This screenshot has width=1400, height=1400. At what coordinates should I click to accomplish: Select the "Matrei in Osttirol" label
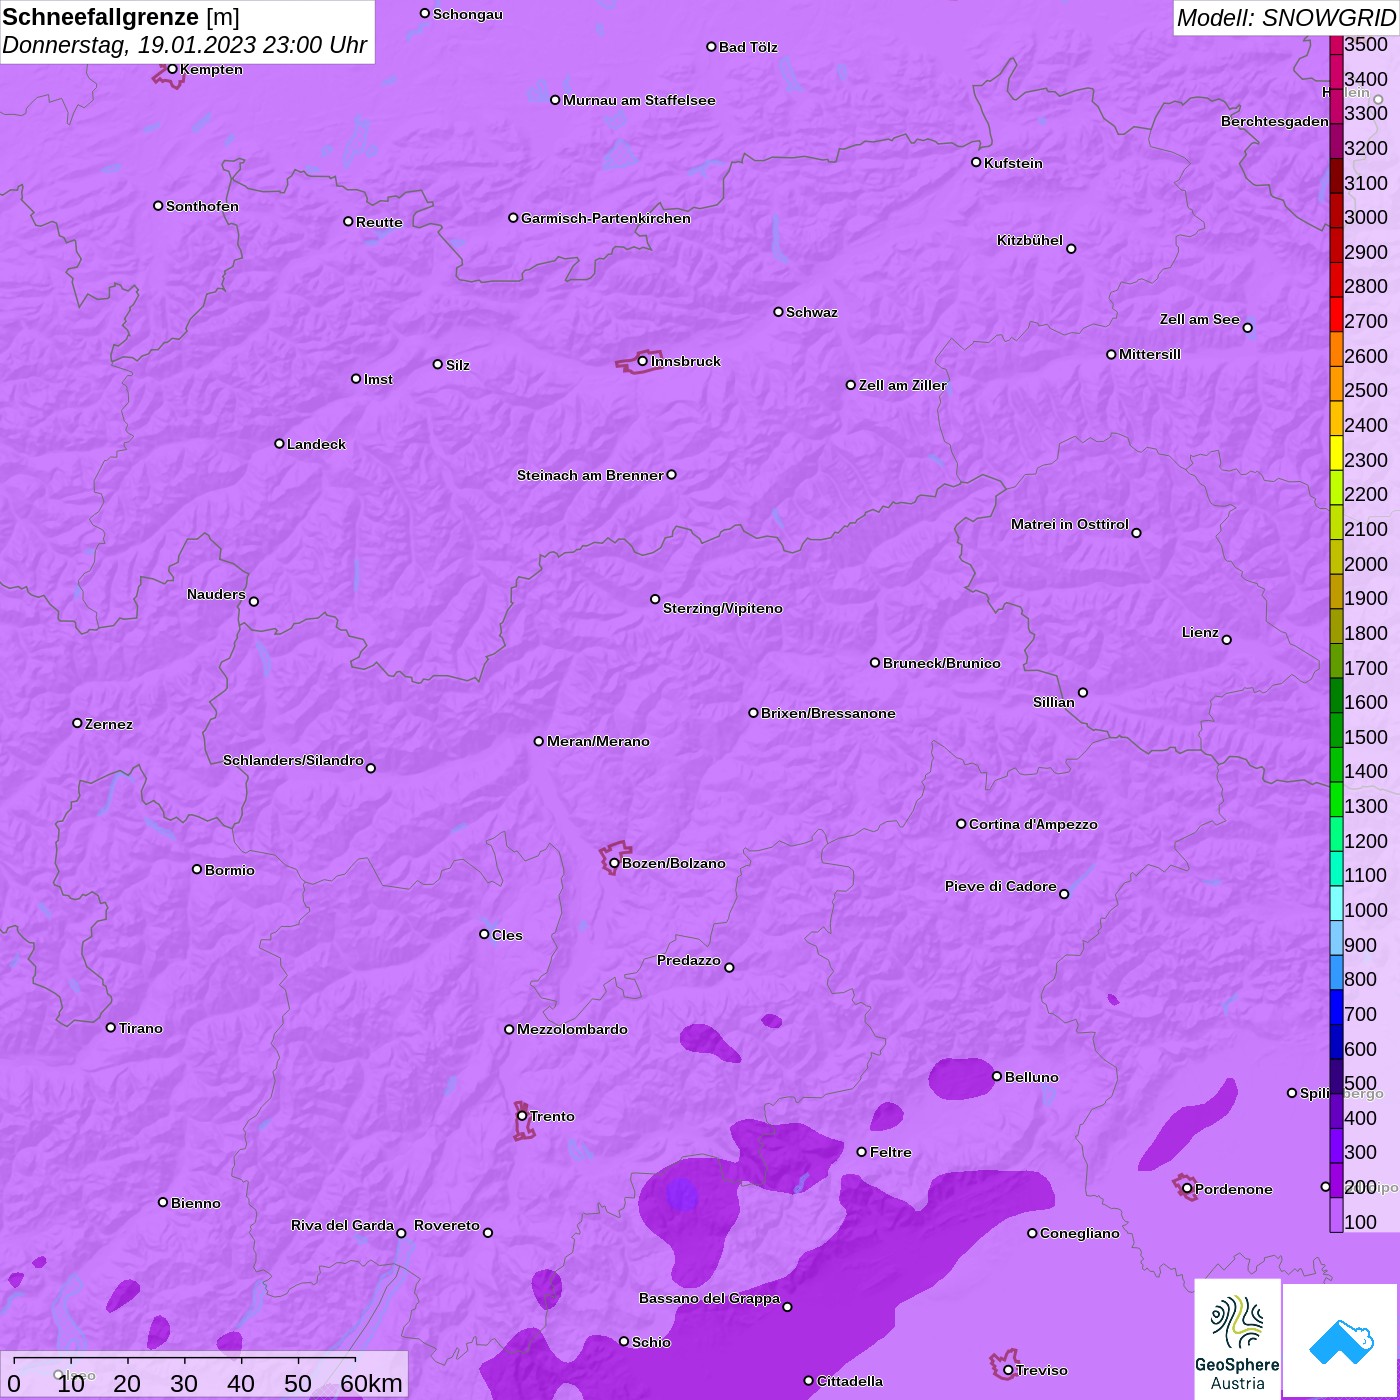[x=1070, y=524]
